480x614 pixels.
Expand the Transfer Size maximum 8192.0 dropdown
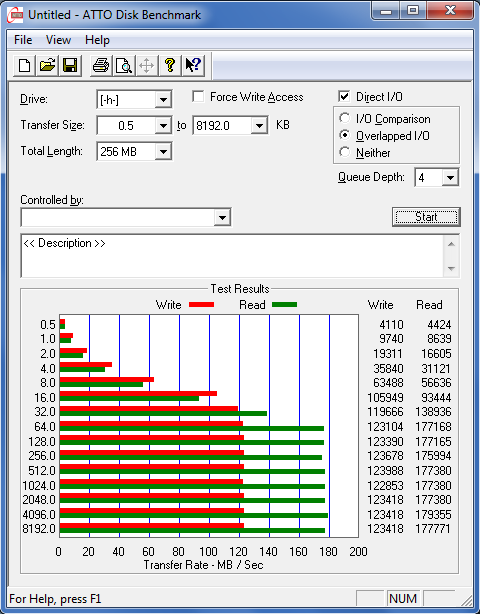(x=259, y=126)
